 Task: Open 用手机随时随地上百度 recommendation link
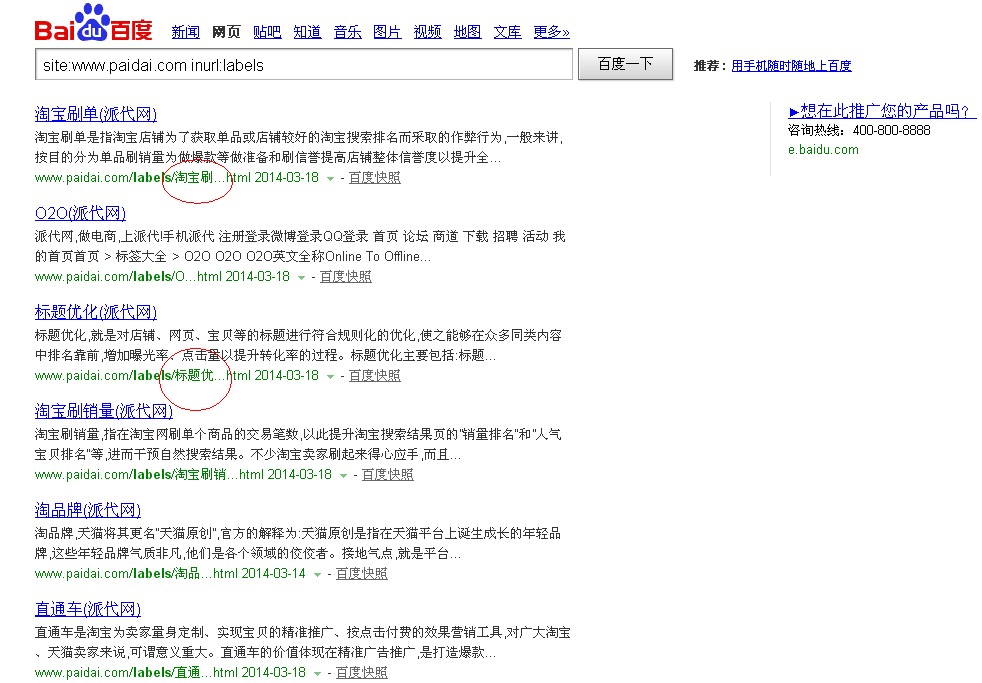(791, 66)
